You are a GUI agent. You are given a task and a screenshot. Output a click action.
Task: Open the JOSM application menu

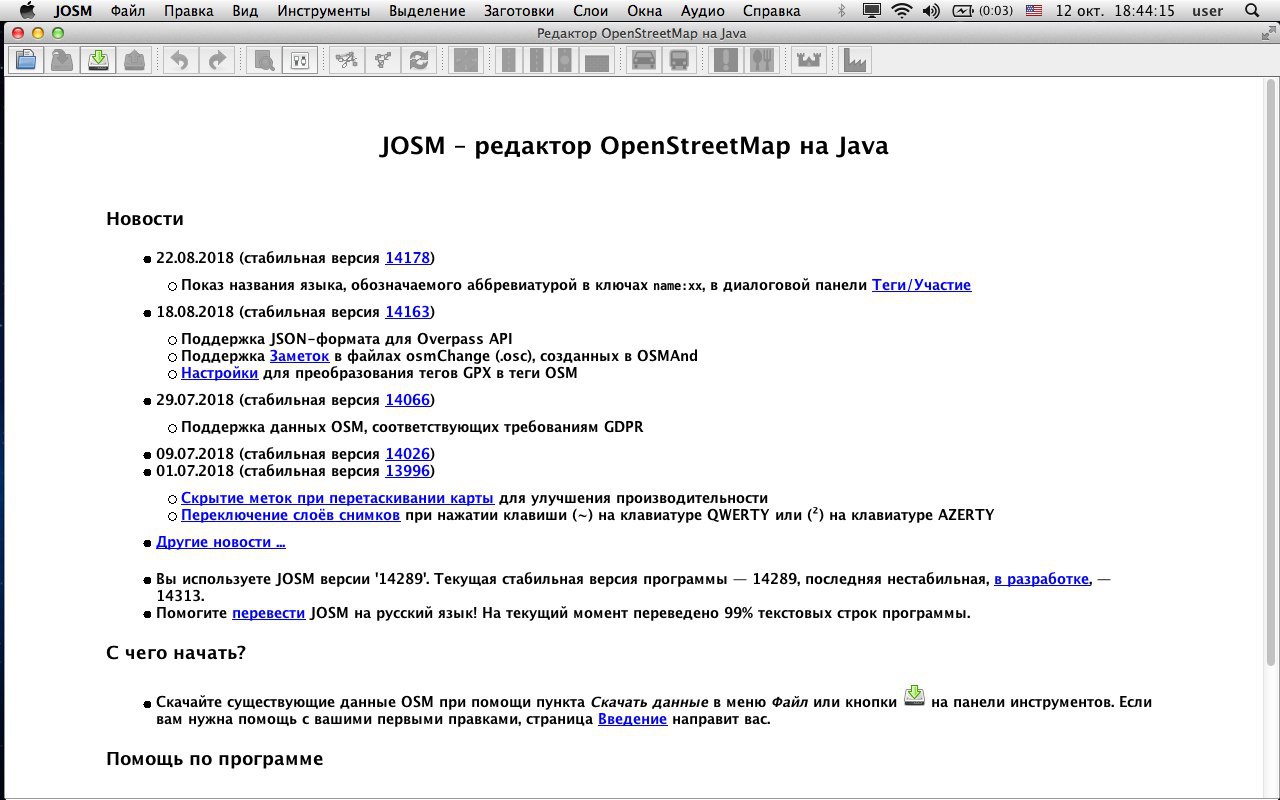73,11
